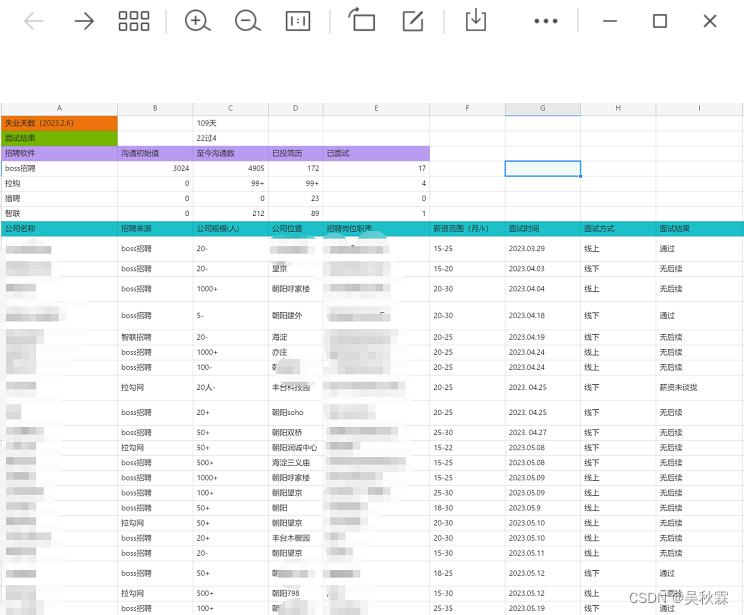The image size is (744, 615).
Task: Select column D header
Action: (296, 109)
